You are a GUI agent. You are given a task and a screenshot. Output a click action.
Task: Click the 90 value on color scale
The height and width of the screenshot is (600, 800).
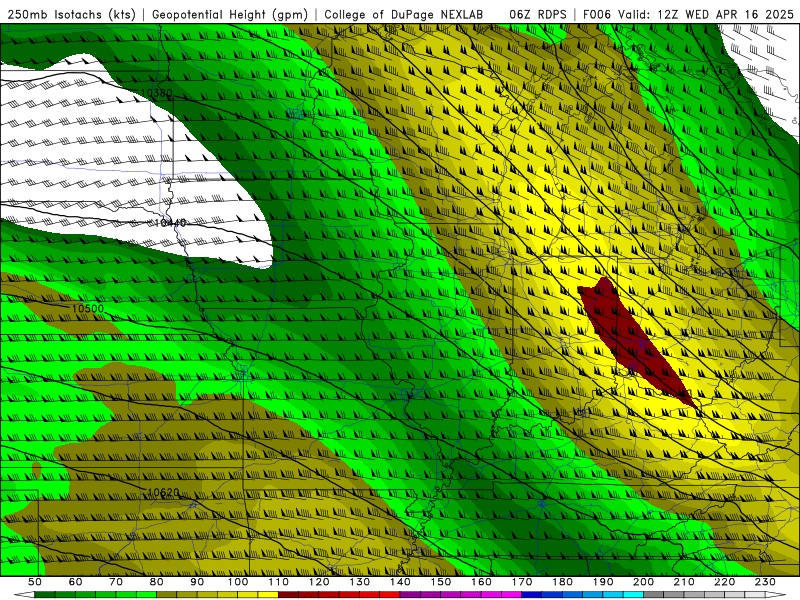pyautogui.click(x=197, y=582)
